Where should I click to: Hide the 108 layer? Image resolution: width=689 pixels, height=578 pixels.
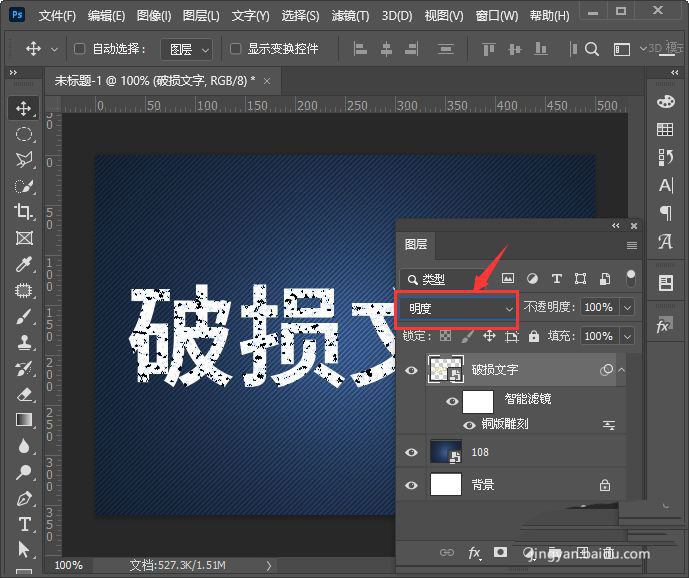coord(411,452)
